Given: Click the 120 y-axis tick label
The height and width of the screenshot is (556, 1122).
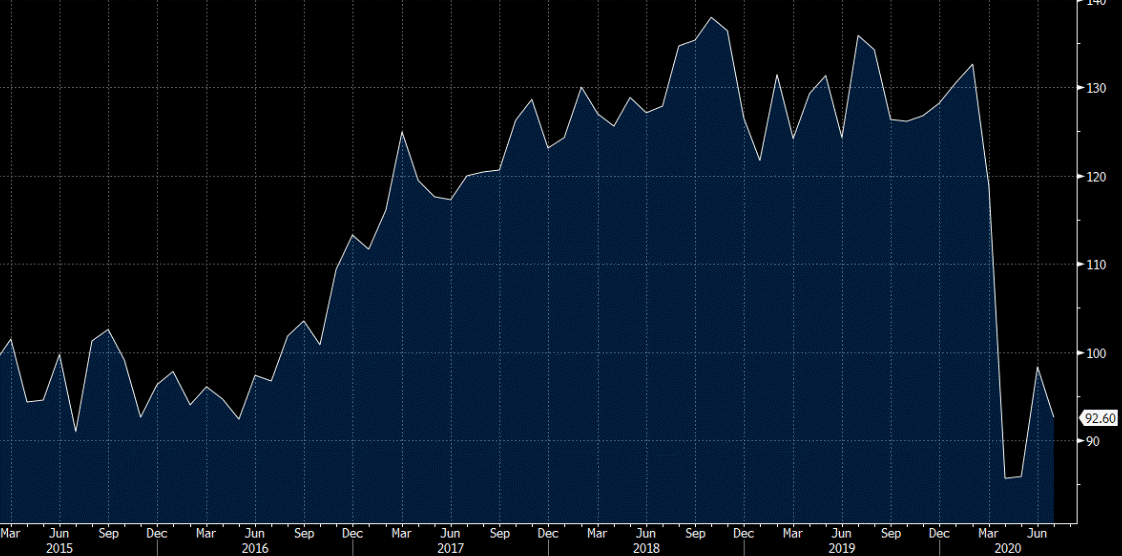Looking at the screenshot, I should click(1097, 176).
